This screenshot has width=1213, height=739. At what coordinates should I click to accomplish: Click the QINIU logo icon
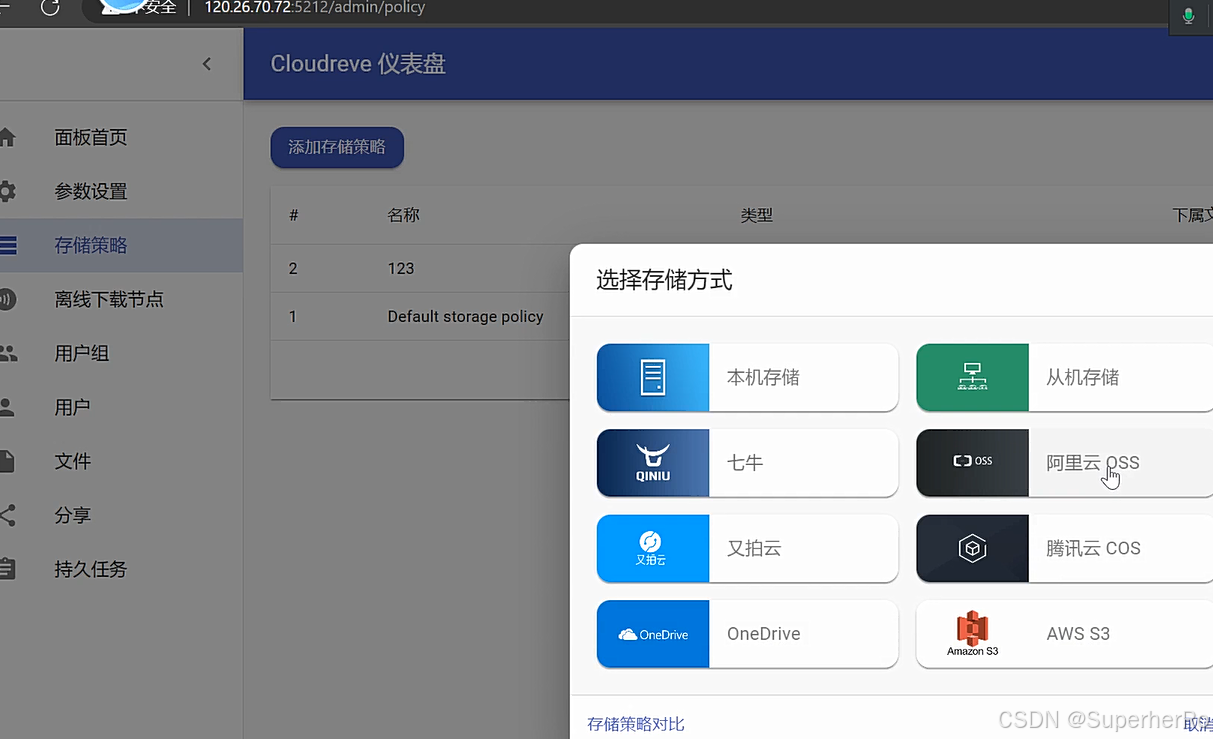653,463
